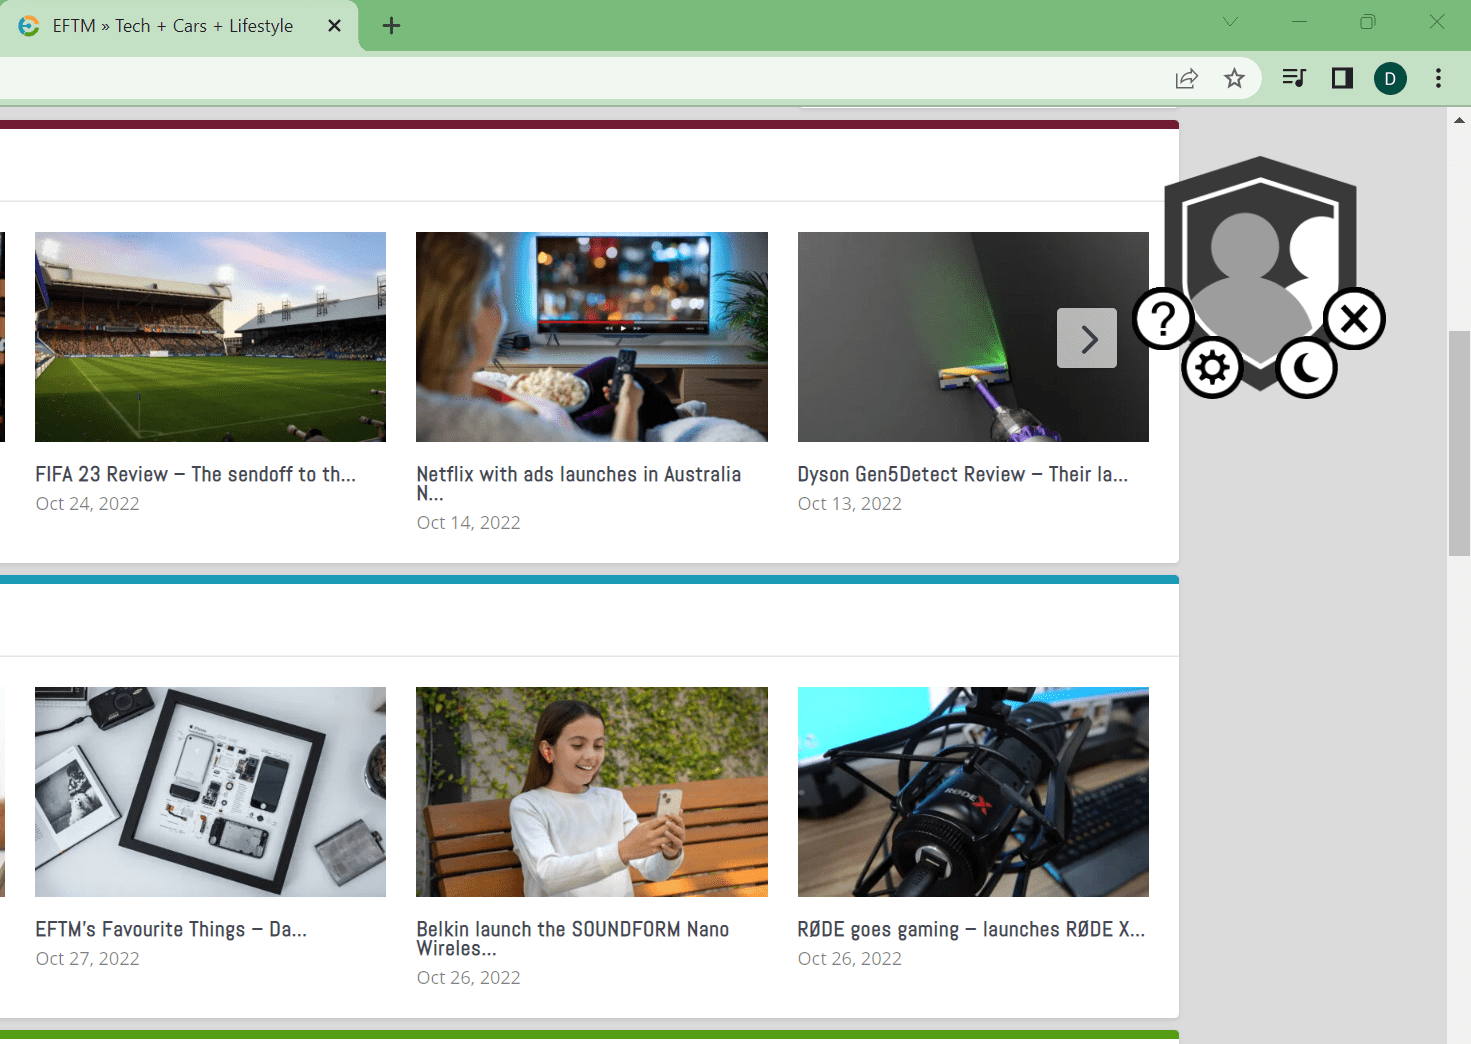
Task: Open the Chrome three-dot menu
Action: click(1438, 78)
